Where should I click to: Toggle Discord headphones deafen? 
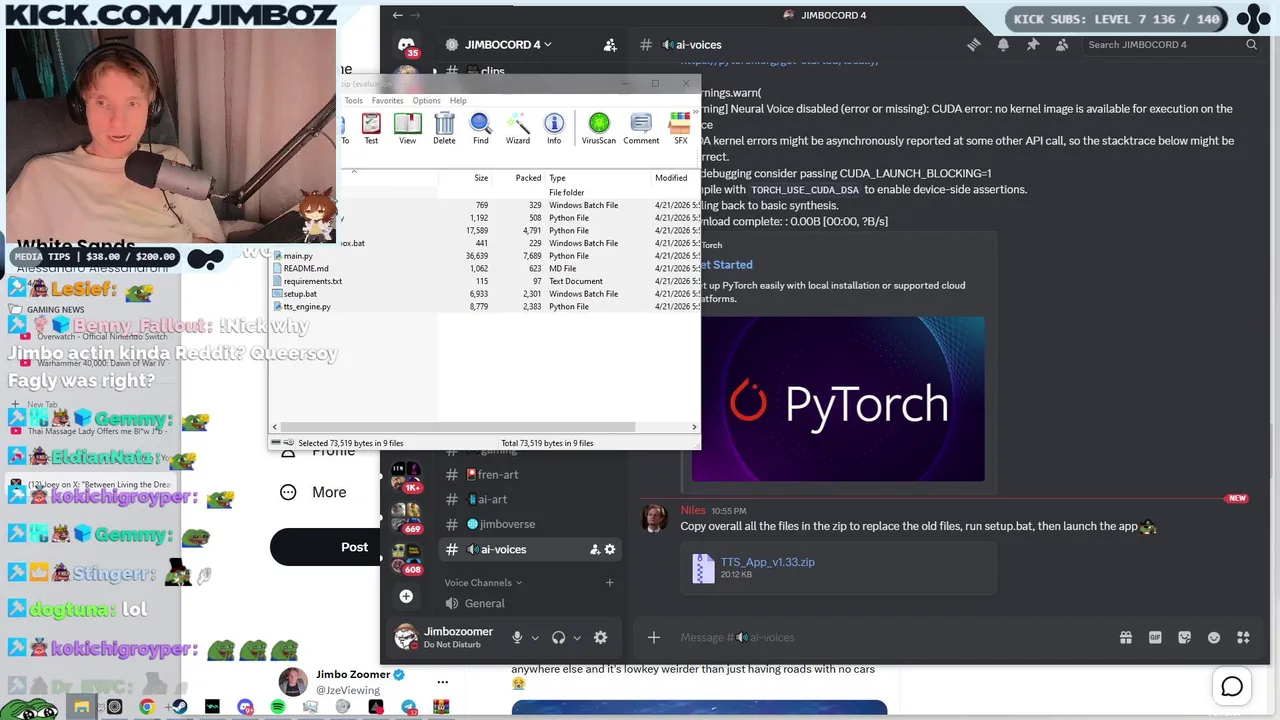coord(559,637)
